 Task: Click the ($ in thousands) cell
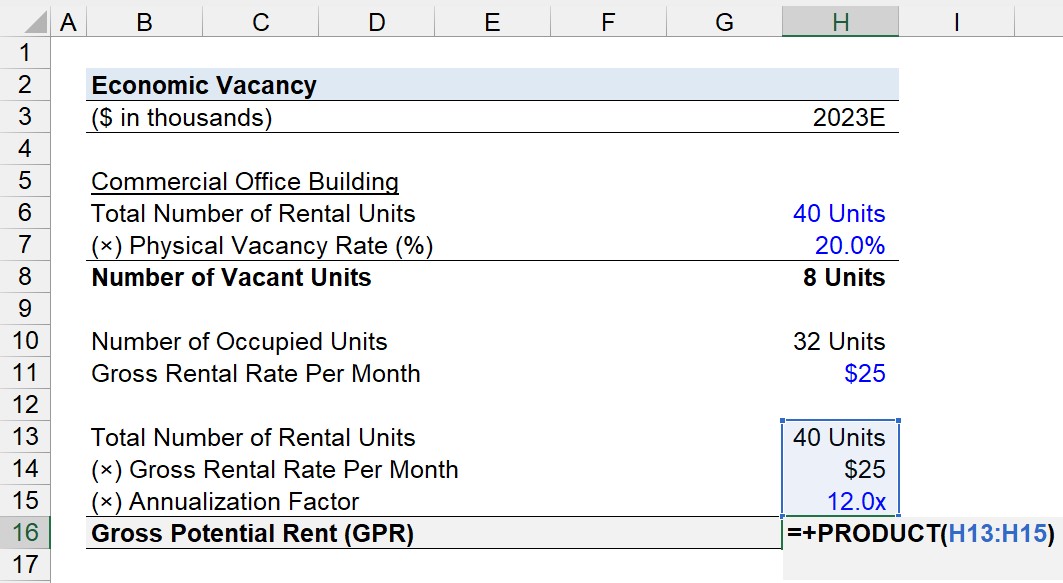pos(182,118)
